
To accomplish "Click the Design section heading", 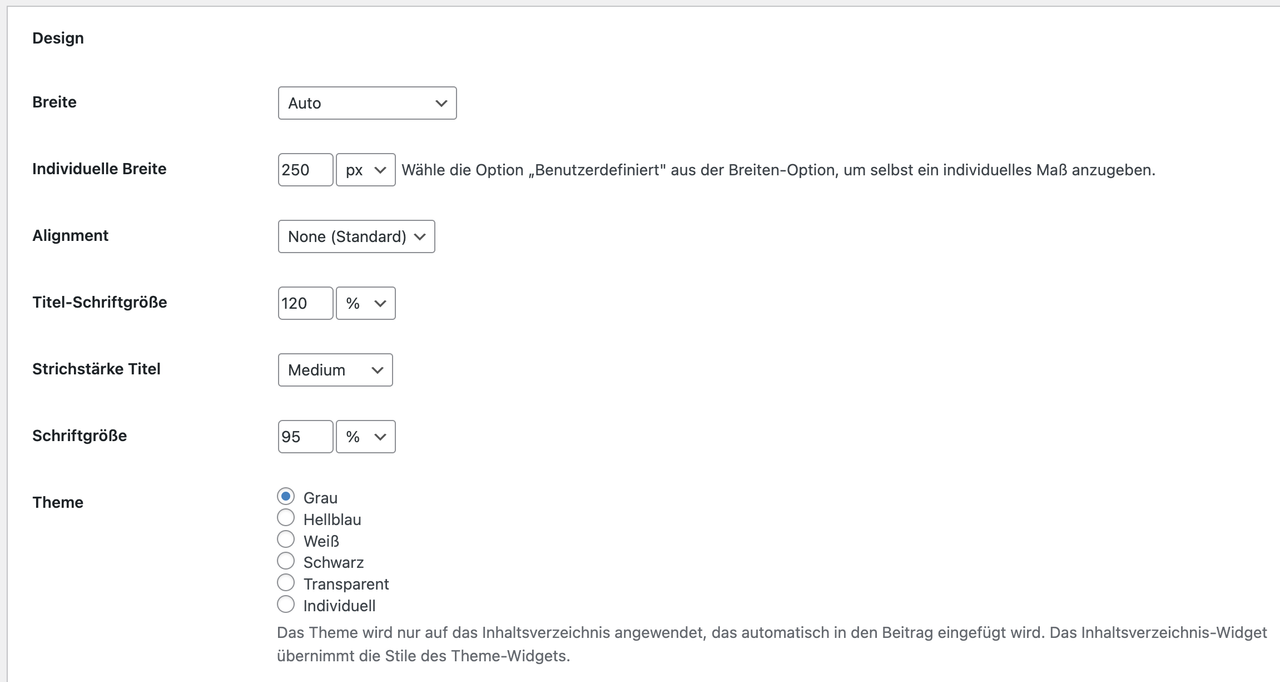I will pos(58,38).
